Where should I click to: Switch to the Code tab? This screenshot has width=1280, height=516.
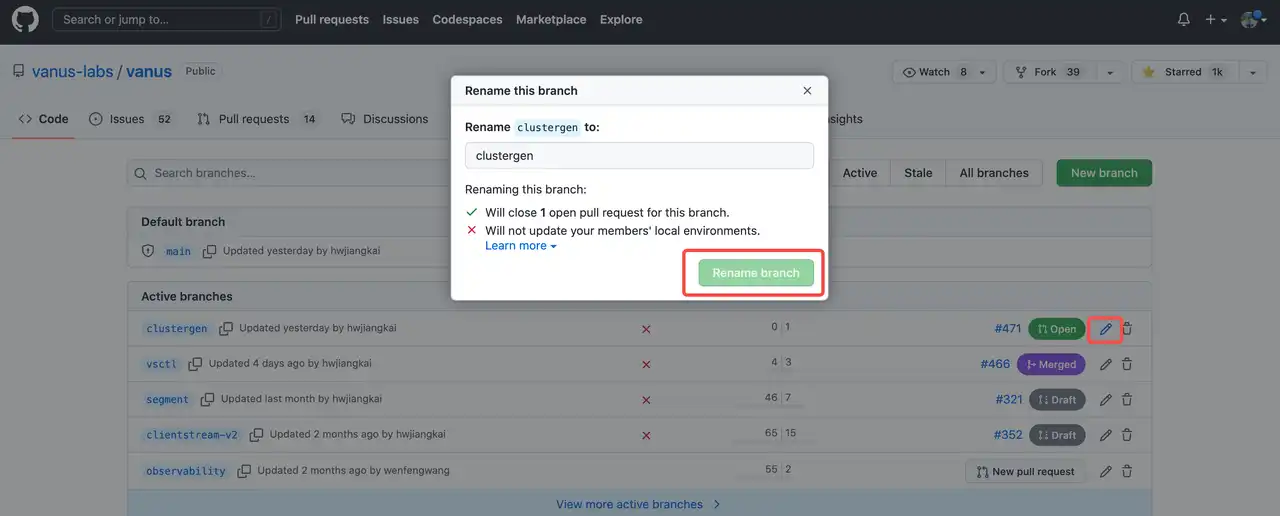point(44,119)
